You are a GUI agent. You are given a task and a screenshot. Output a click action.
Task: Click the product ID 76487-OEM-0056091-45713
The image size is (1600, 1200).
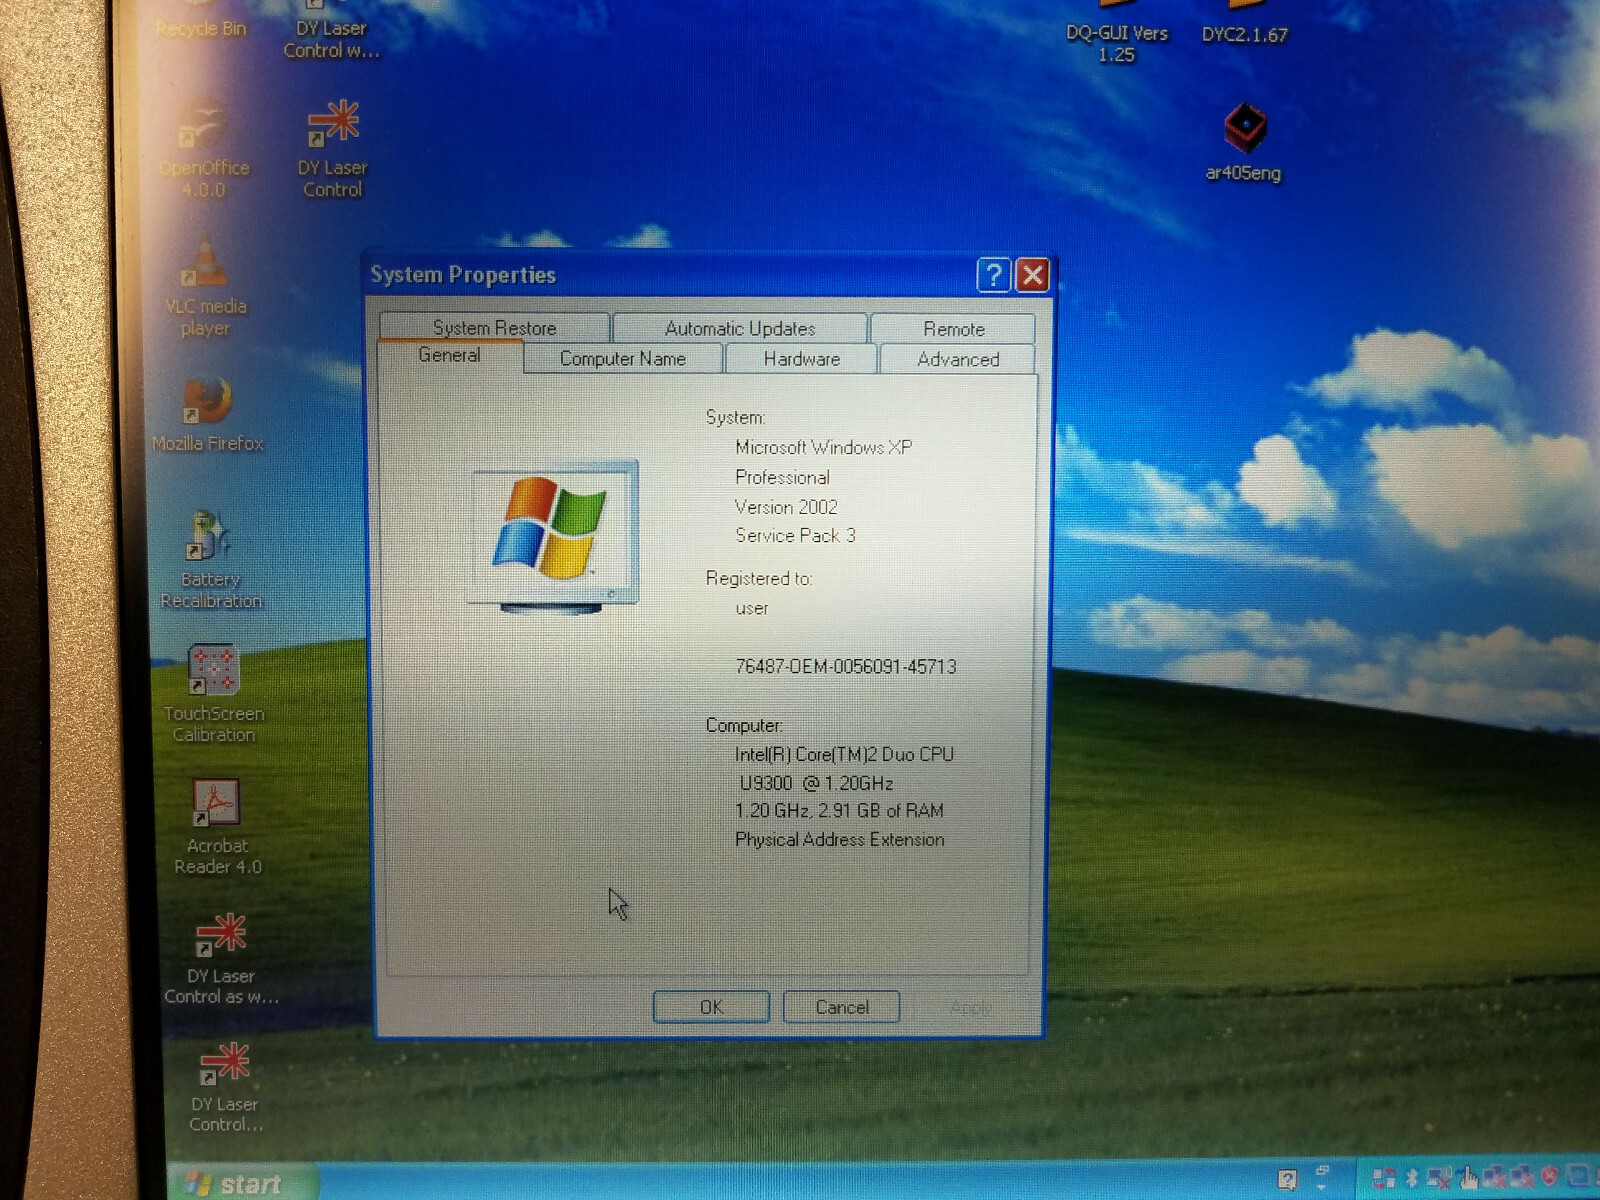pos(846,666)
